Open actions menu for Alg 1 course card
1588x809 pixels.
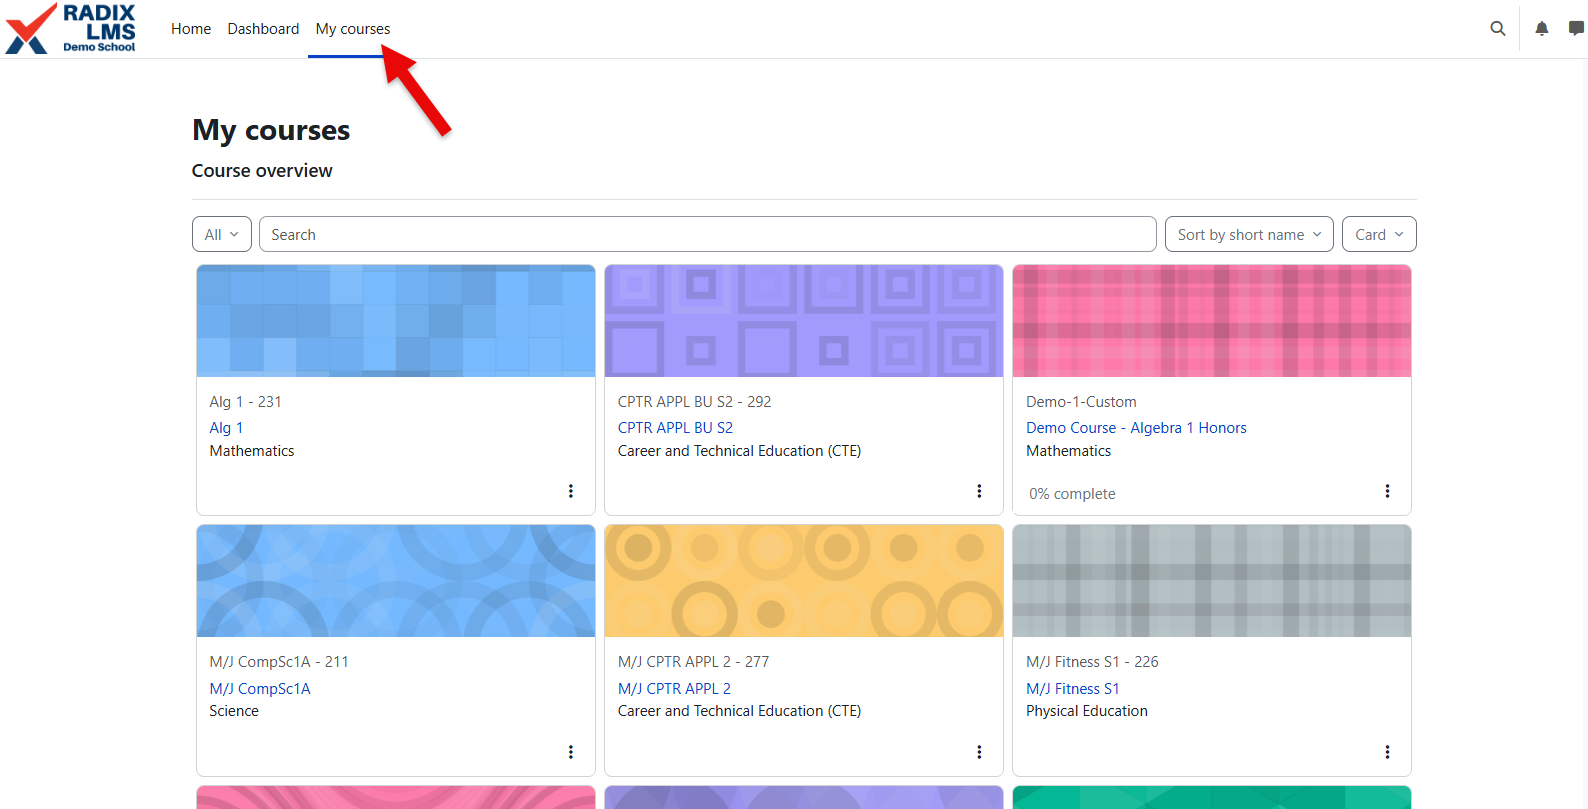pos(571,491)
